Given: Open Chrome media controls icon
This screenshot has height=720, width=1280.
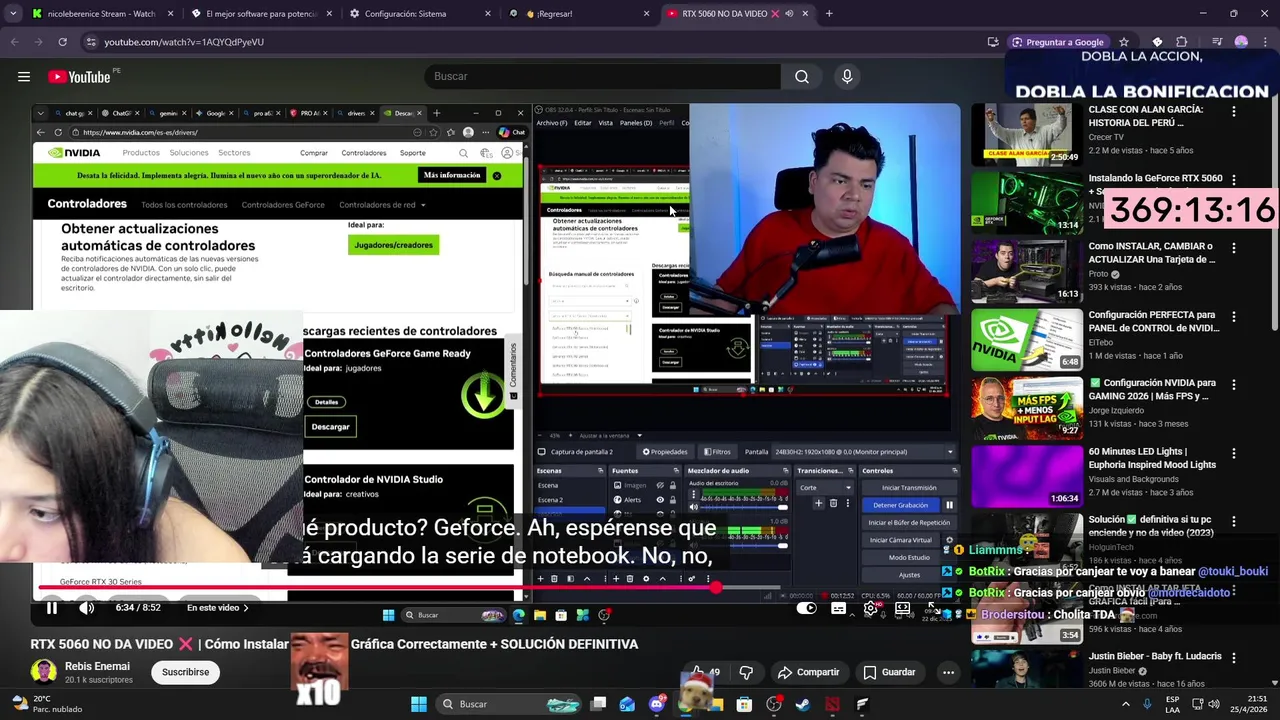Looking at the screenshot, I should tap(1217, 42).
